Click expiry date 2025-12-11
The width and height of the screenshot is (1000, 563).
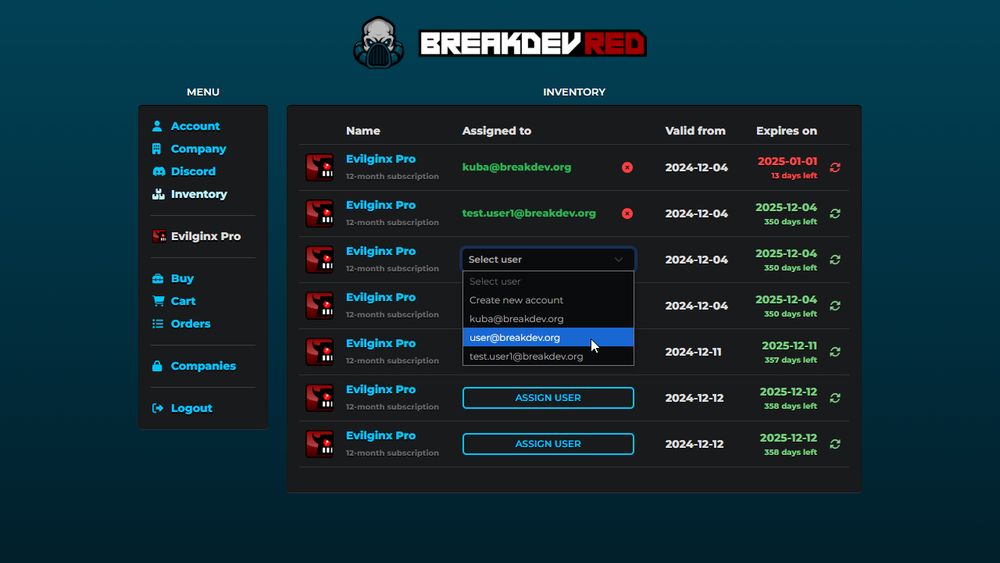[789, 346]
